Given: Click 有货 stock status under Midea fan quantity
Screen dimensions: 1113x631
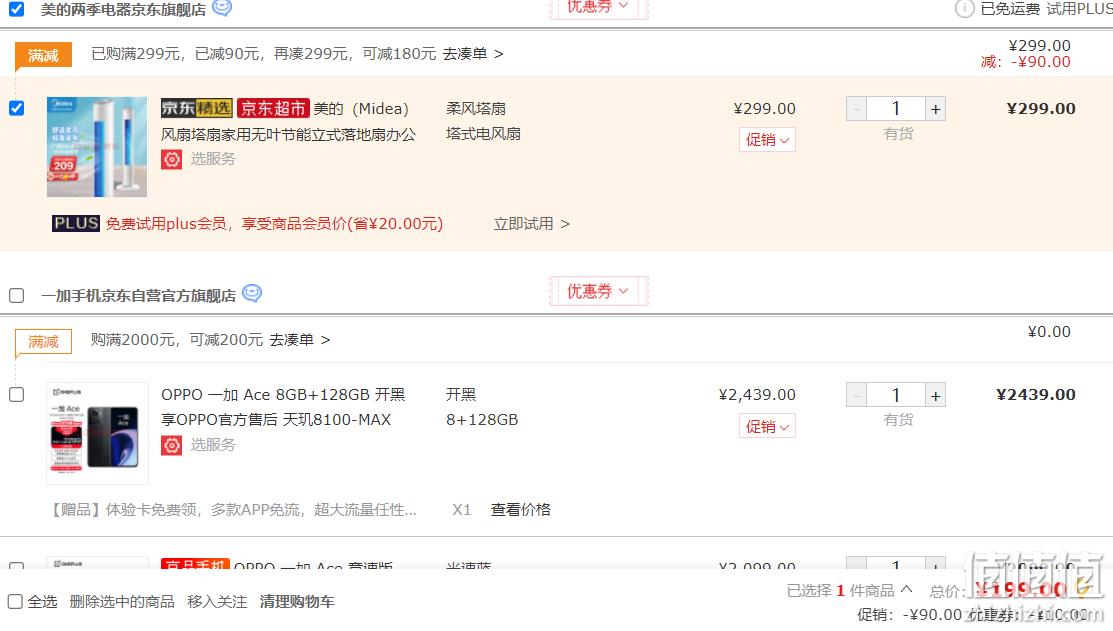Looking at the screenshot, I should pyautogui.click(x=898, y=133).
